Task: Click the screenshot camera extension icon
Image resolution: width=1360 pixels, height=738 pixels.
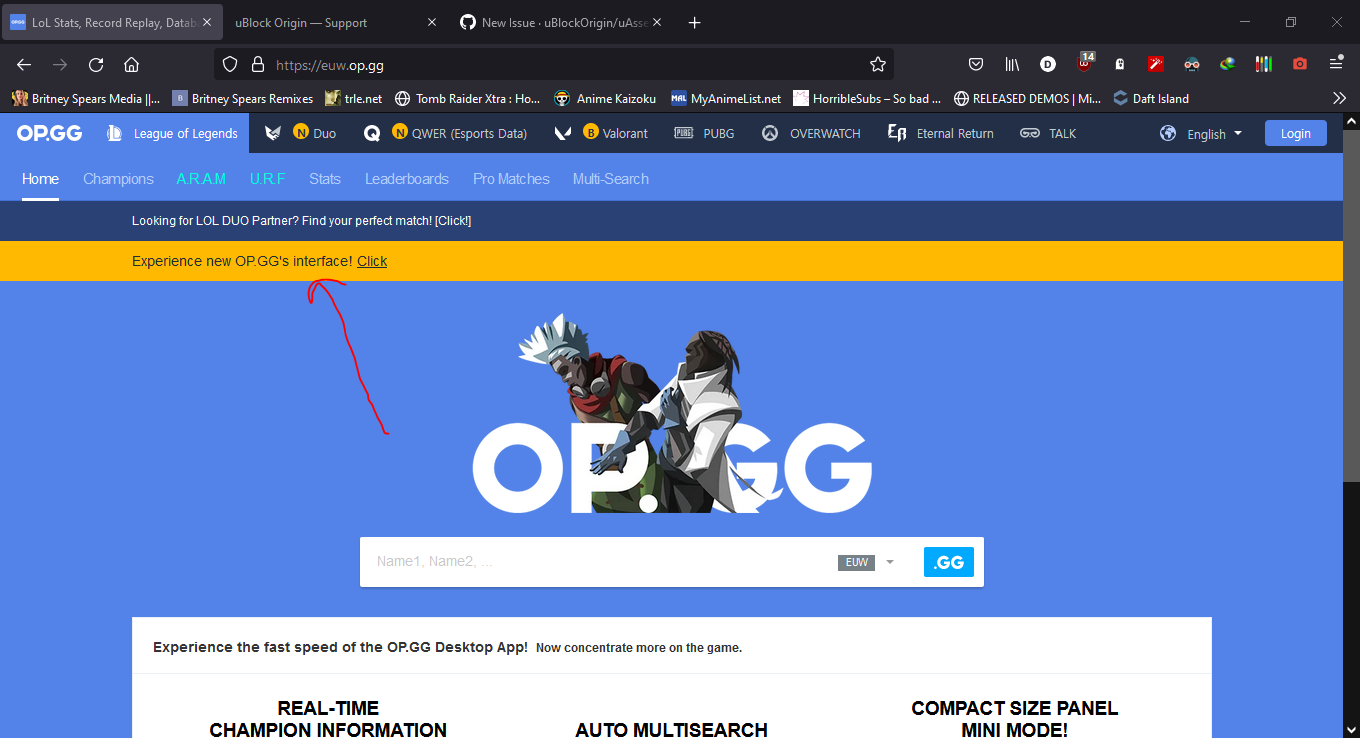Action: tap(1299, 64)
